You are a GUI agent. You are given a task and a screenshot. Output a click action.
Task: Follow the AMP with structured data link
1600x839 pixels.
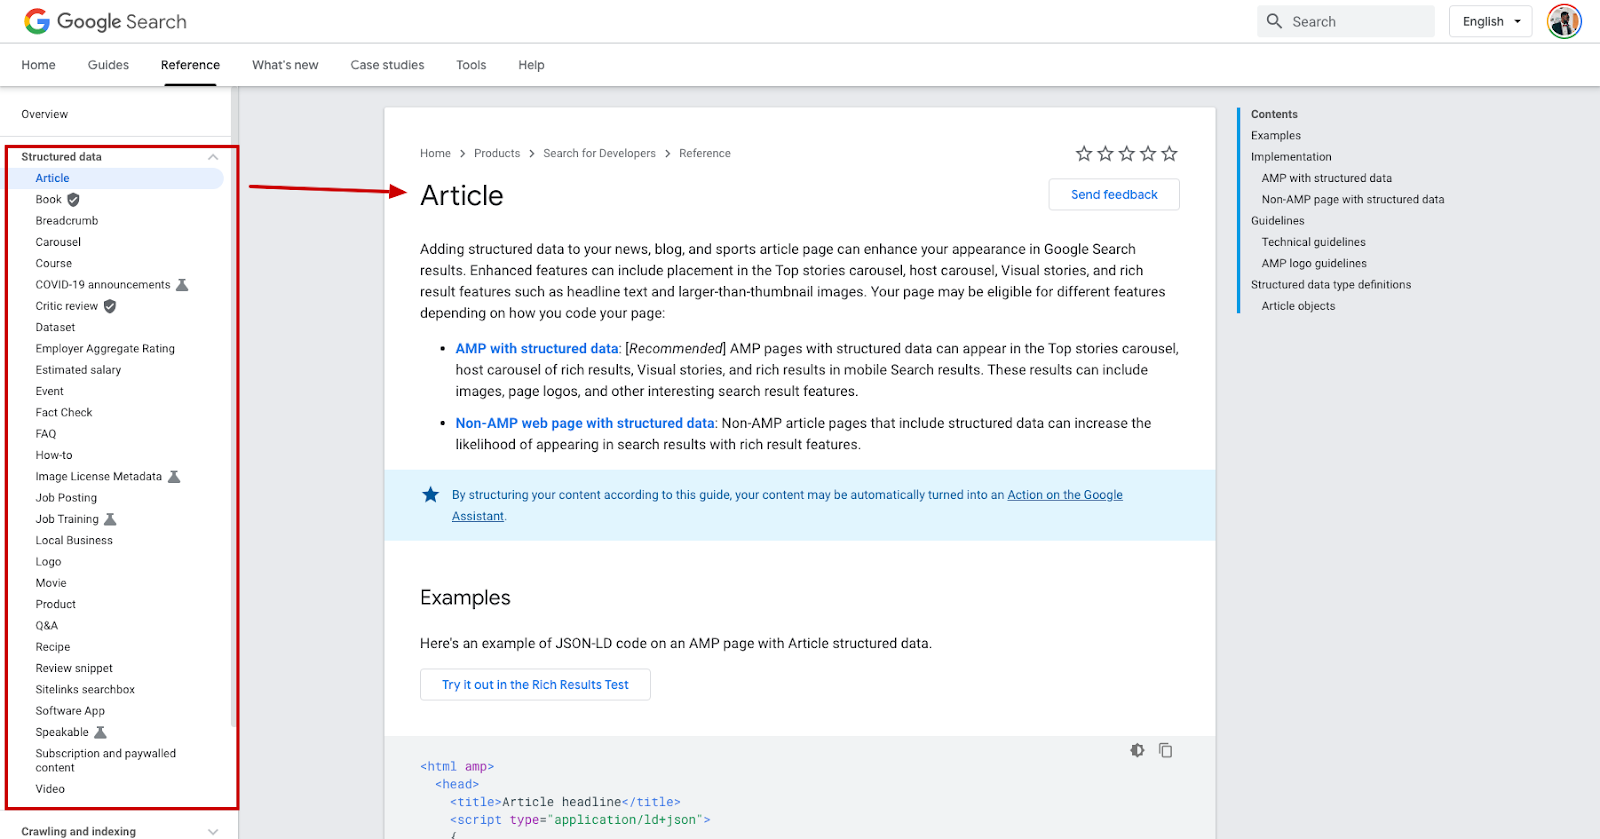coord(537,349)
